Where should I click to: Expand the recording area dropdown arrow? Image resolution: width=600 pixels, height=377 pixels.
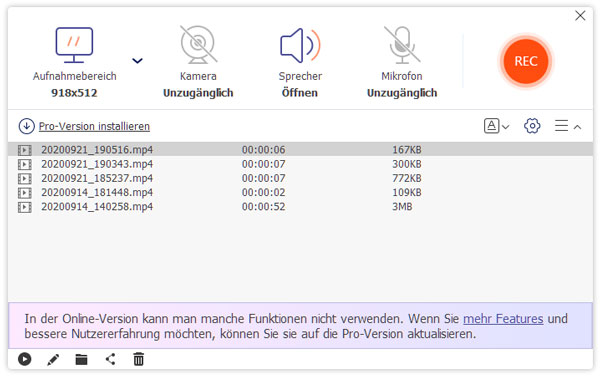(137, 60)
